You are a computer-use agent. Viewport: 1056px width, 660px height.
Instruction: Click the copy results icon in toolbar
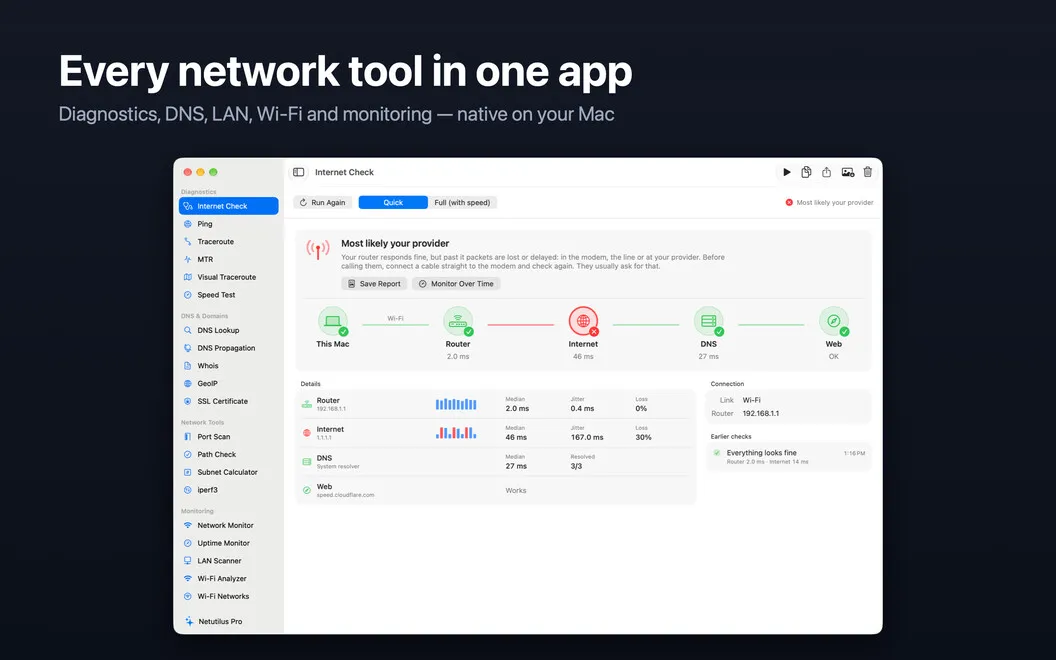tap(806, 172)
